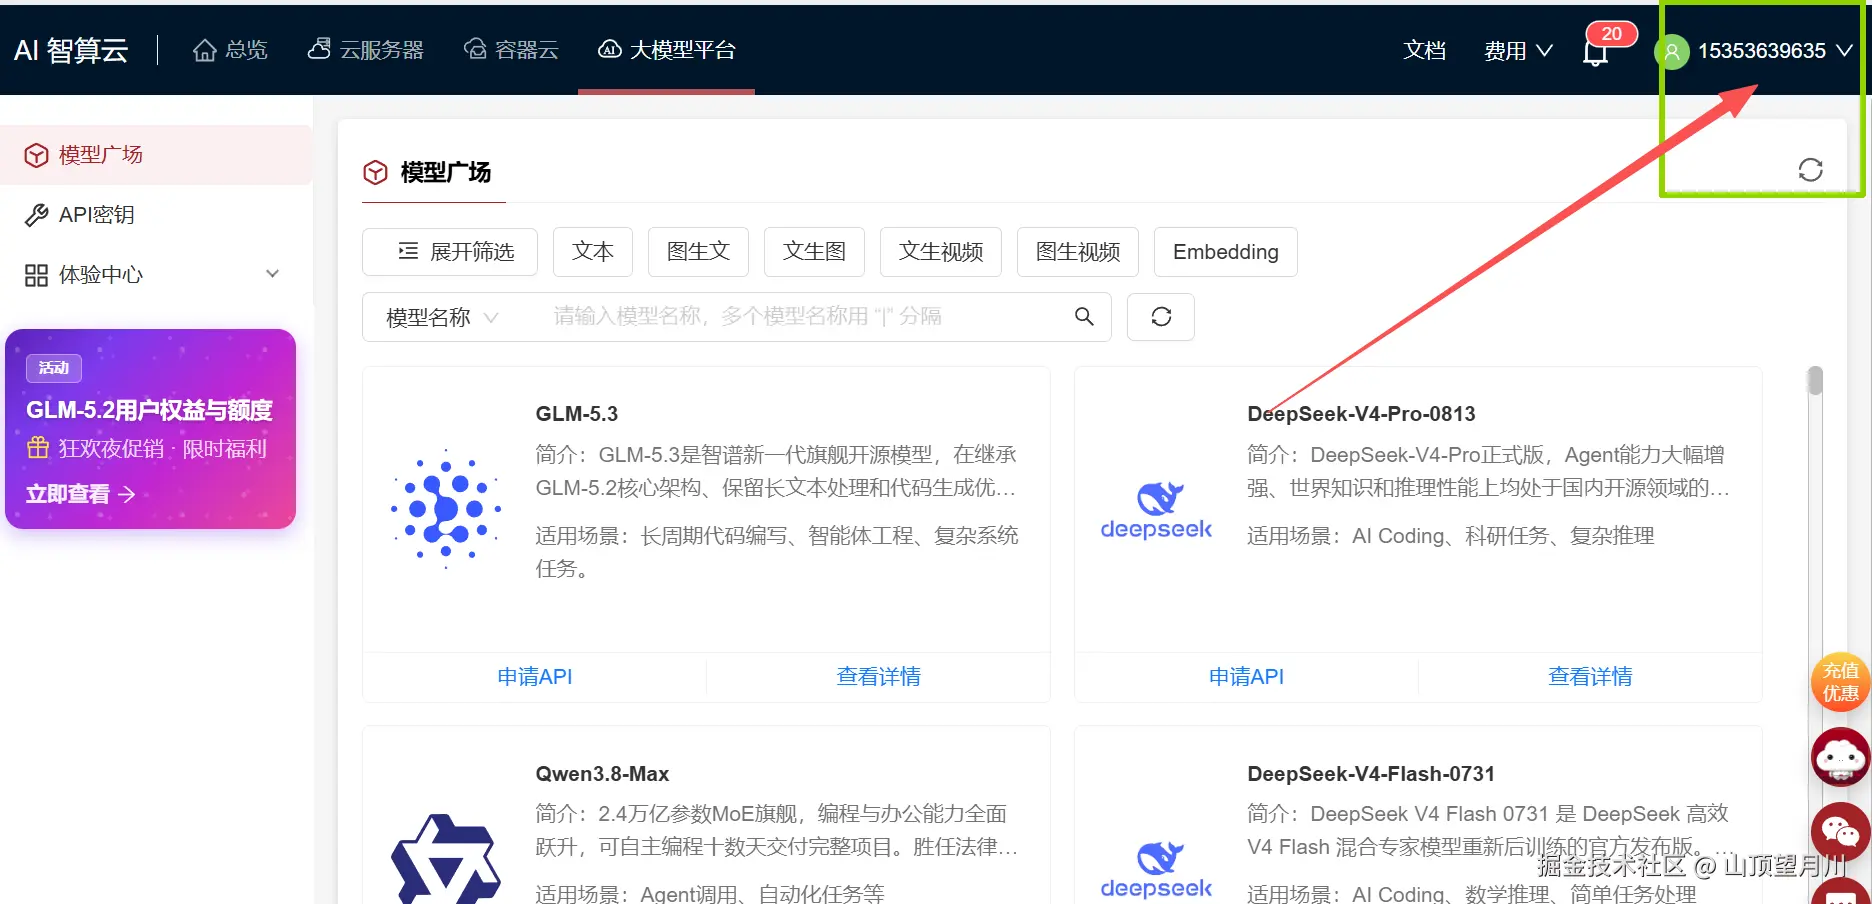
Task: Open the notification bell icon
Action: pyautogui.click(x=1596, y=51)
